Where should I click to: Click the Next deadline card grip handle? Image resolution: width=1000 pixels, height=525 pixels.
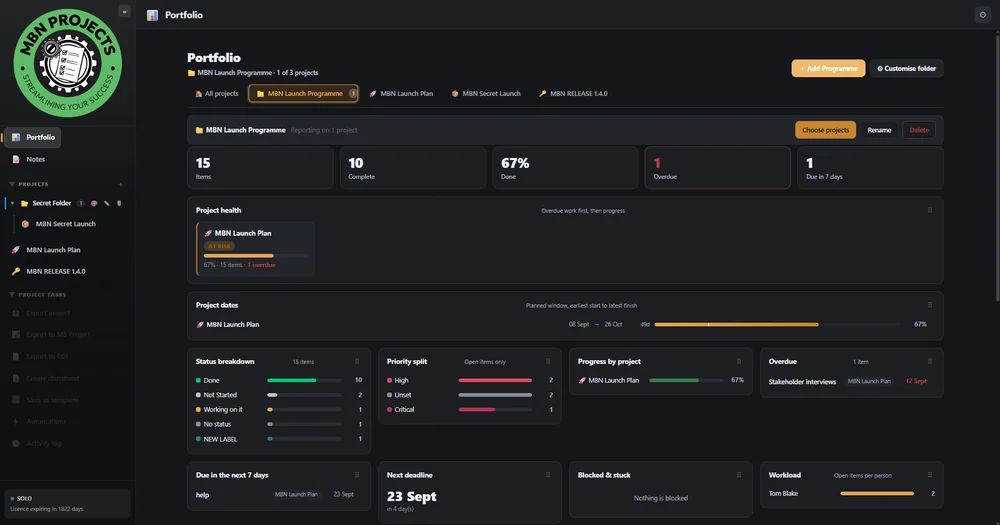pos(548,475)
